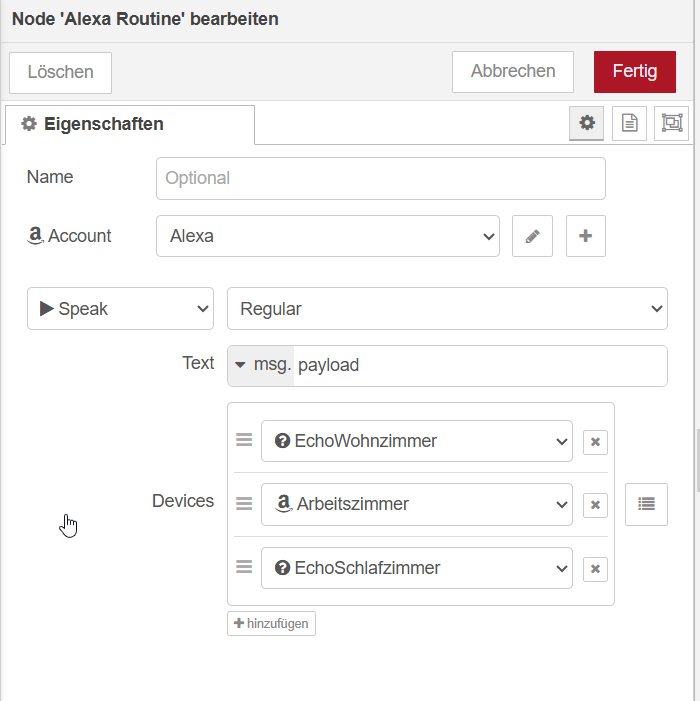This screenshot has height=701, width=700.
Task: Remove EchoWohnzimmer device from list
Action: pyautogui.click(x=595, y=441)
